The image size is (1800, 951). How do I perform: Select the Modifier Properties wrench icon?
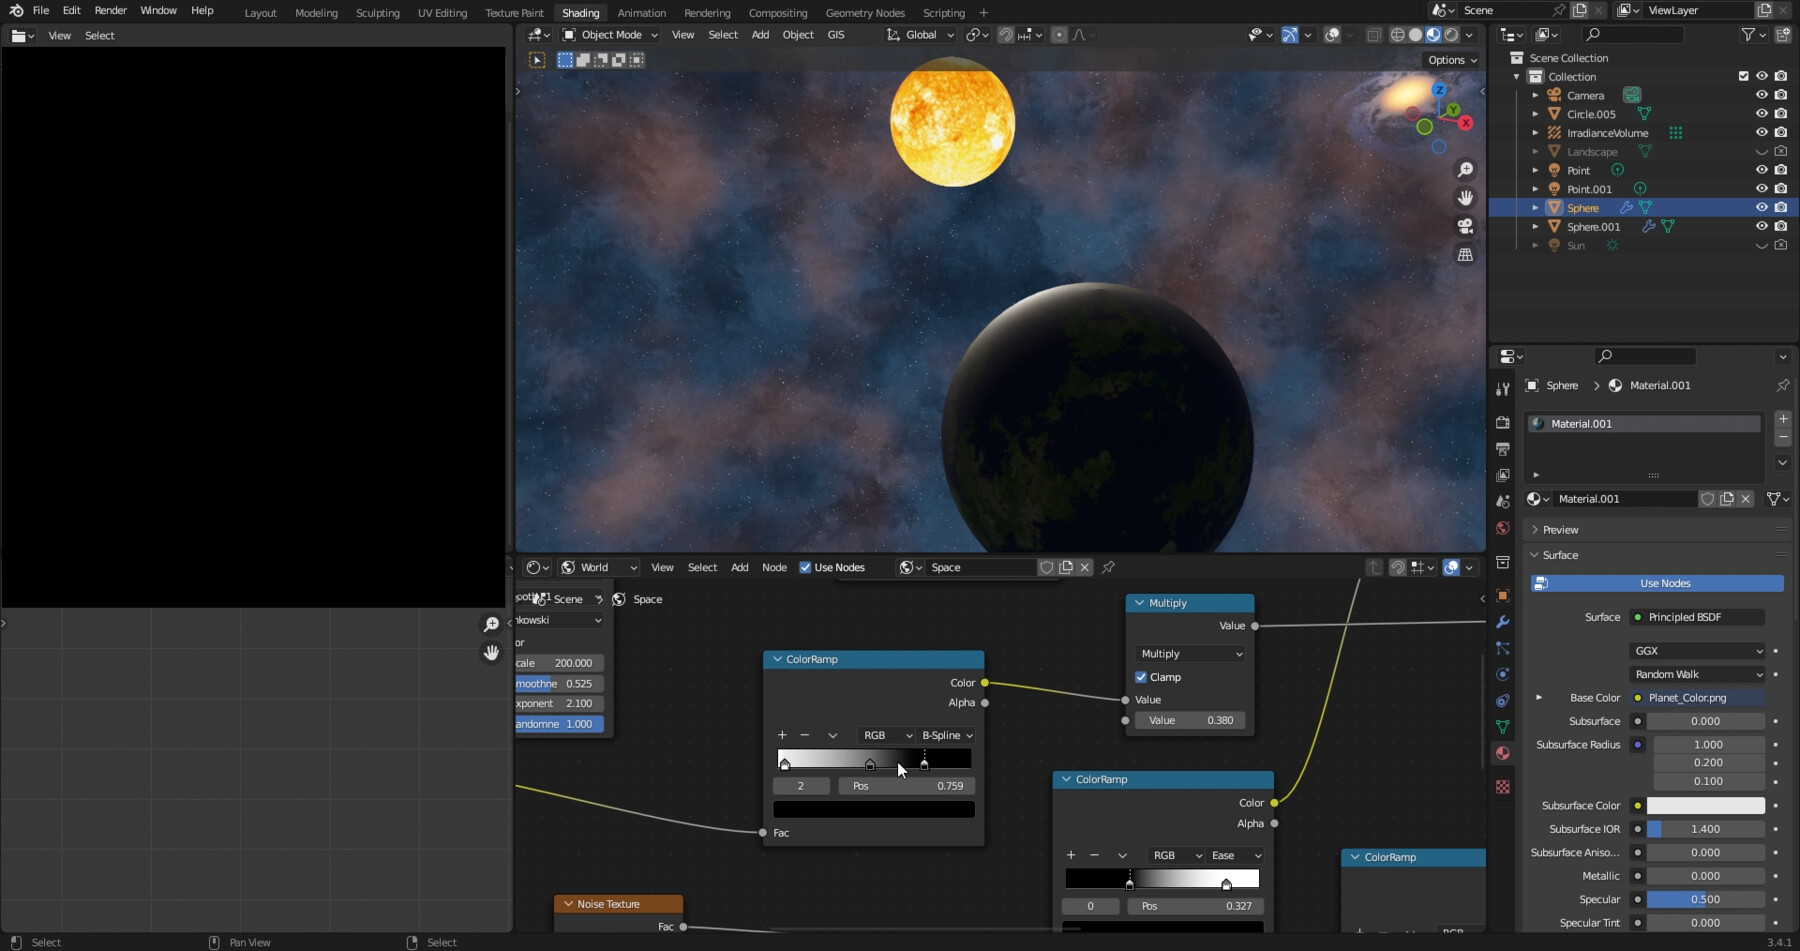click(1503, 621)
